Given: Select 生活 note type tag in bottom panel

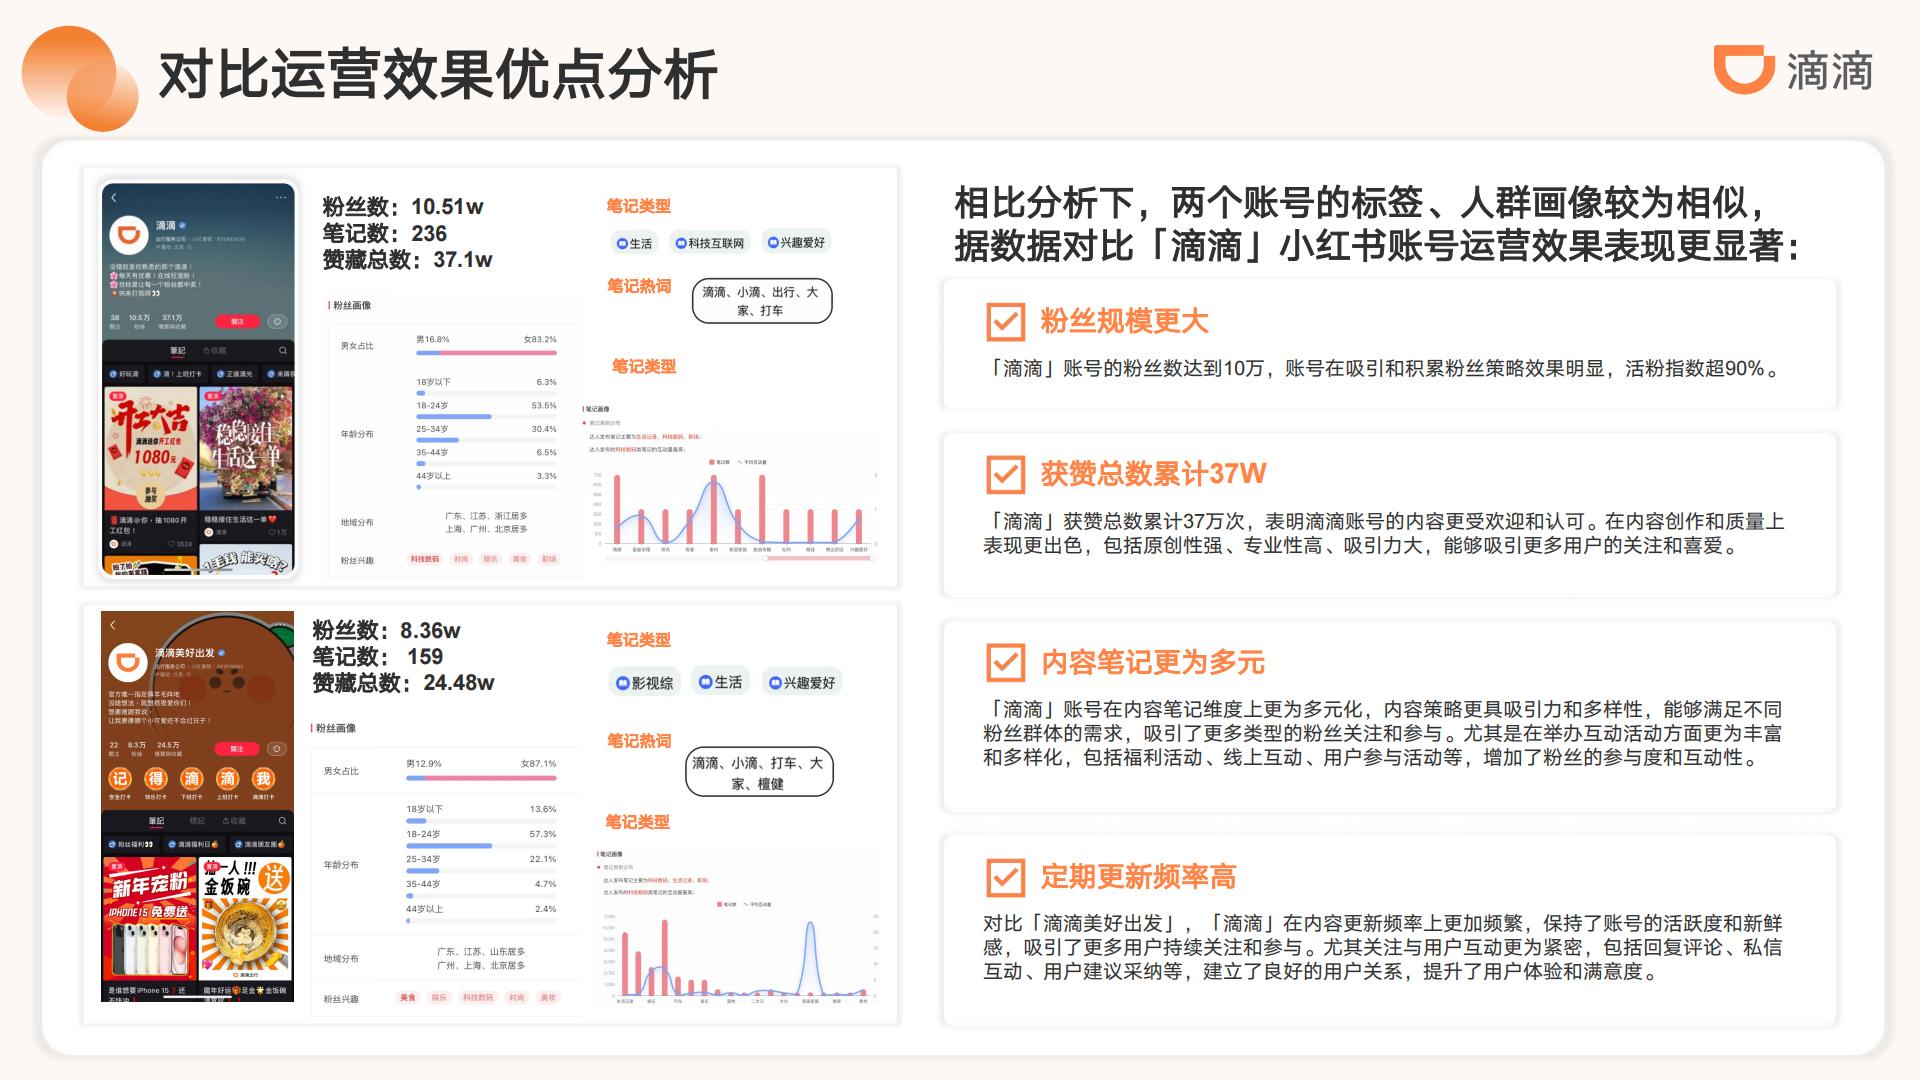Looking at the screenshot, I should coord(721,682).
